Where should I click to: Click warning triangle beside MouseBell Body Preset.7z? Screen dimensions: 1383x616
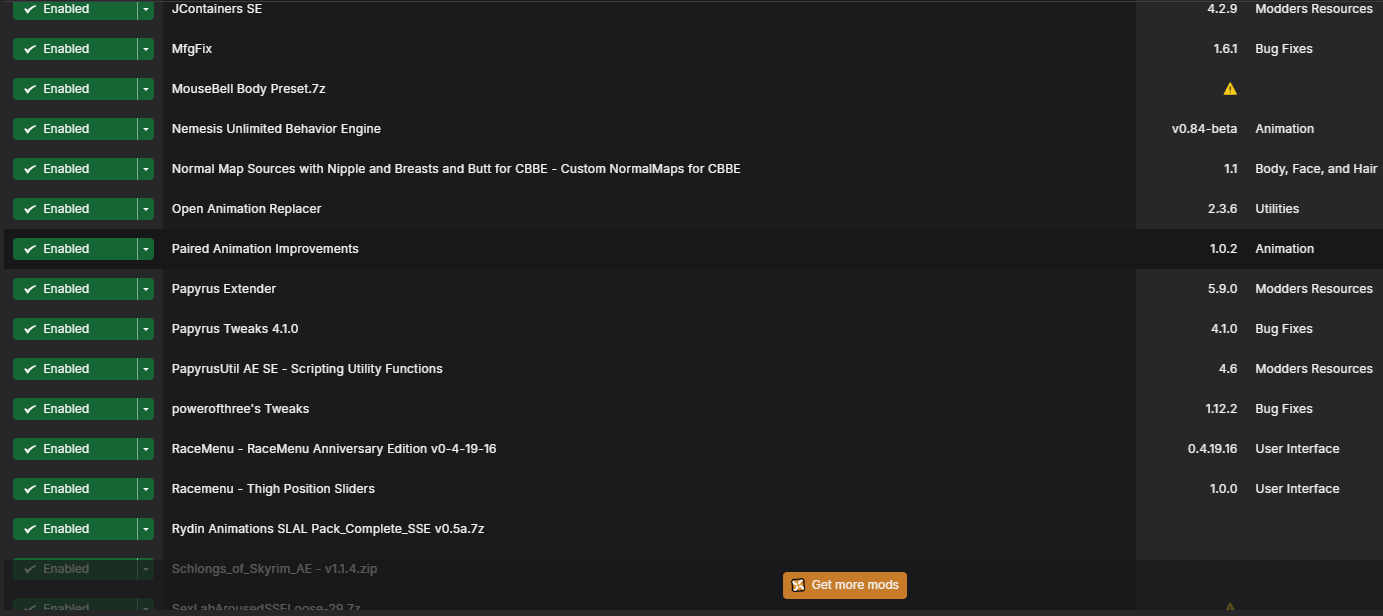(1229, 88)
